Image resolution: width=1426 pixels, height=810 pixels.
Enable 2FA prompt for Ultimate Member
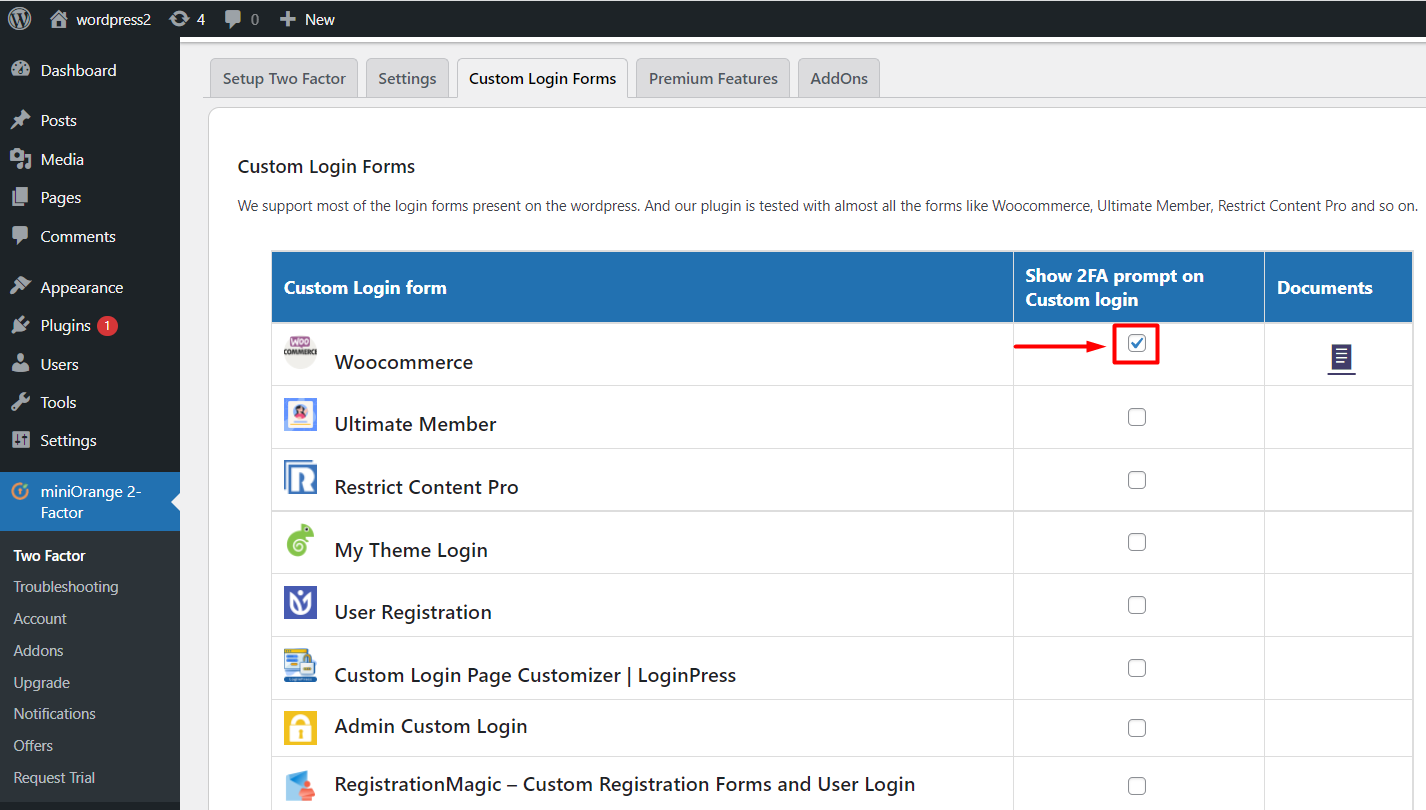(1137, 417)
